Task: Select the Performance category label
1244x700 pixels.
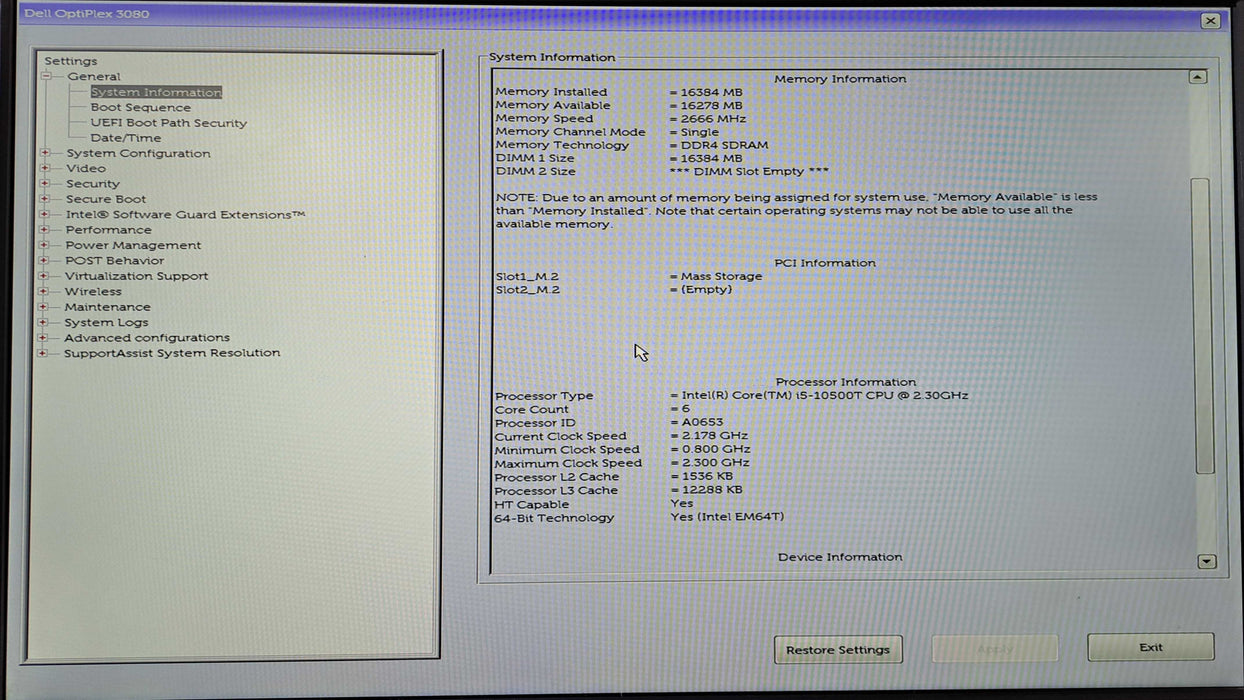Action: [x=108, y=230]
